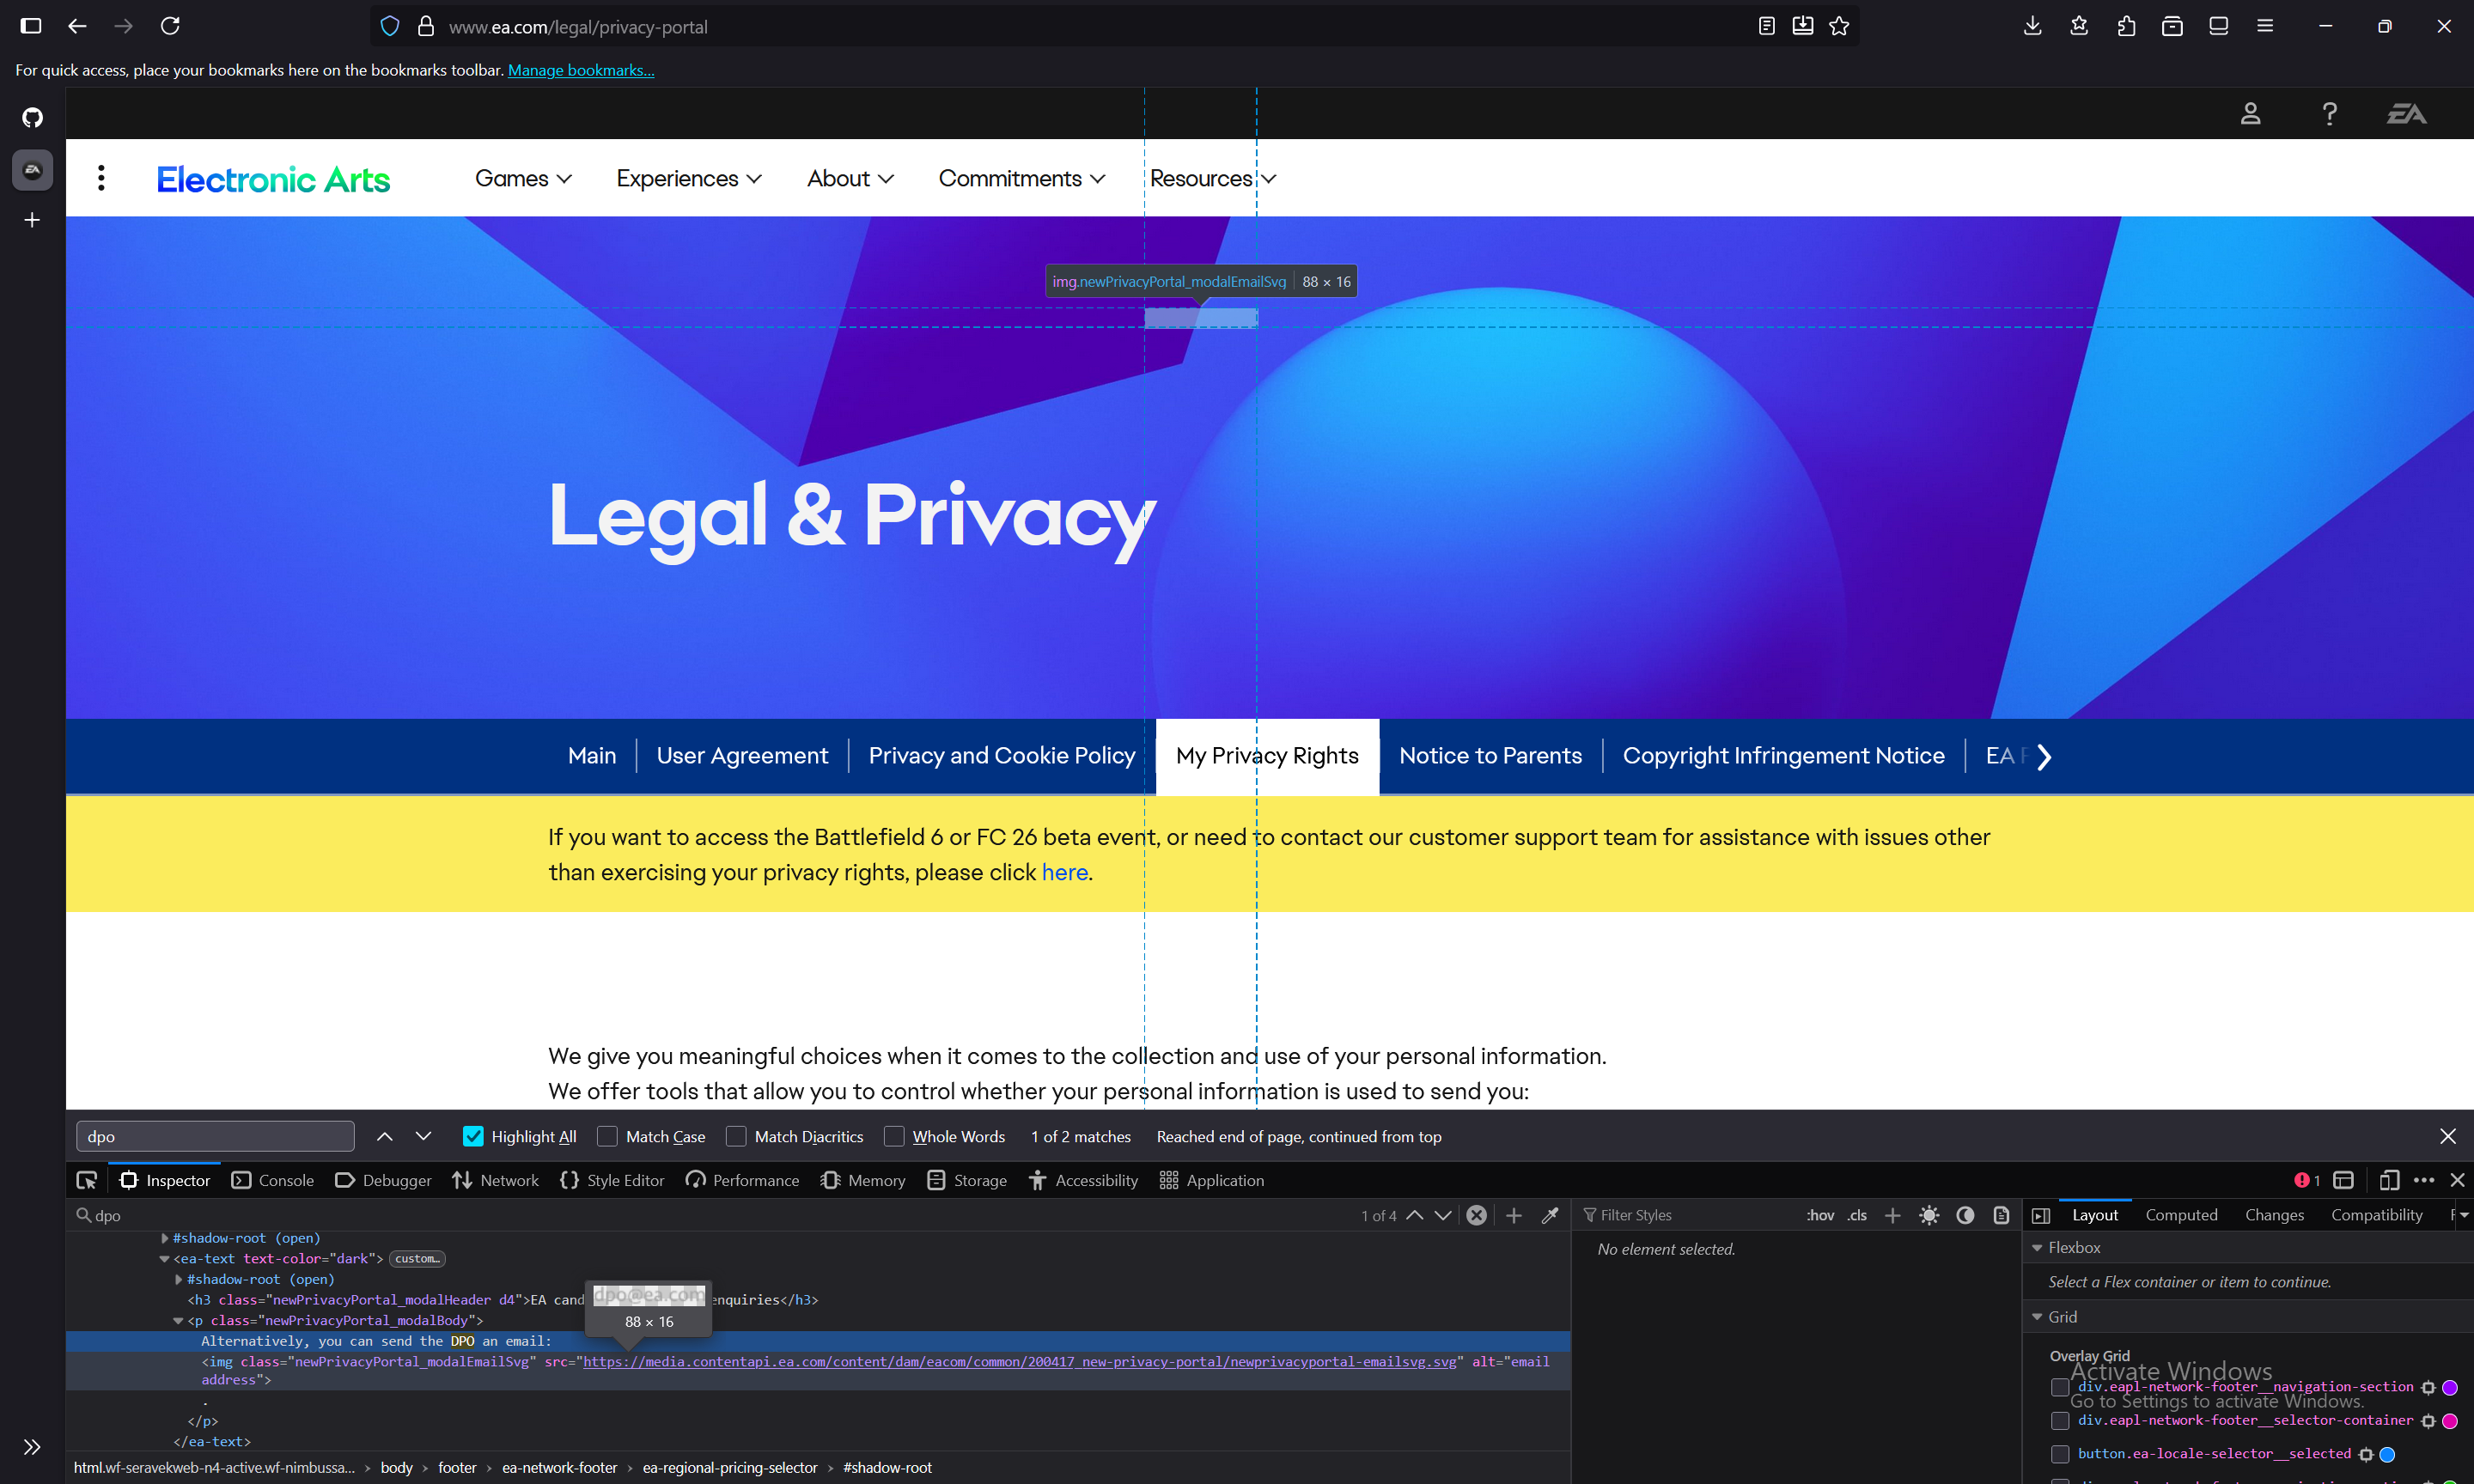2474x1484 pixels.
Task: Enable the Match Case search option
Action: pyautogui.click(x=608, y=1136)
